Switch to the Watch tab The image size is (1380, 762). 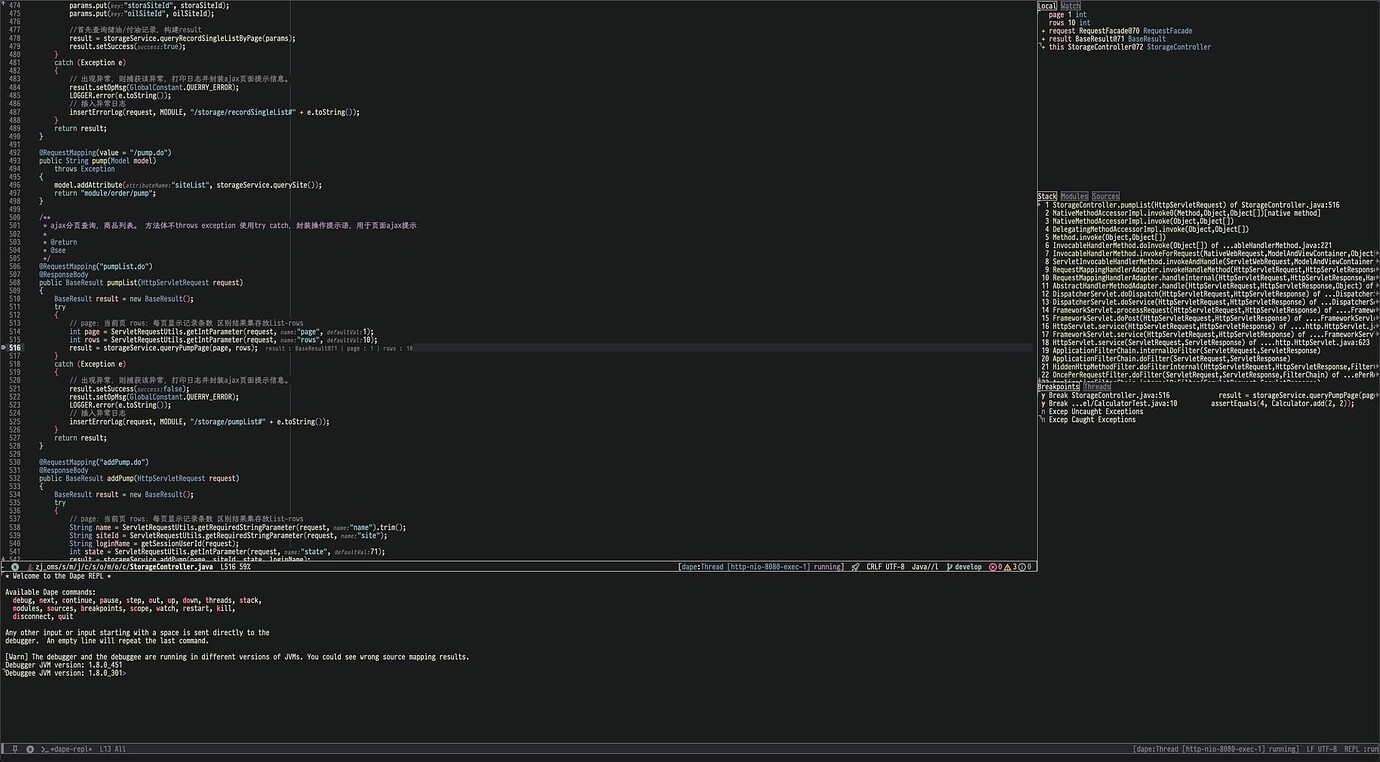1070,5
